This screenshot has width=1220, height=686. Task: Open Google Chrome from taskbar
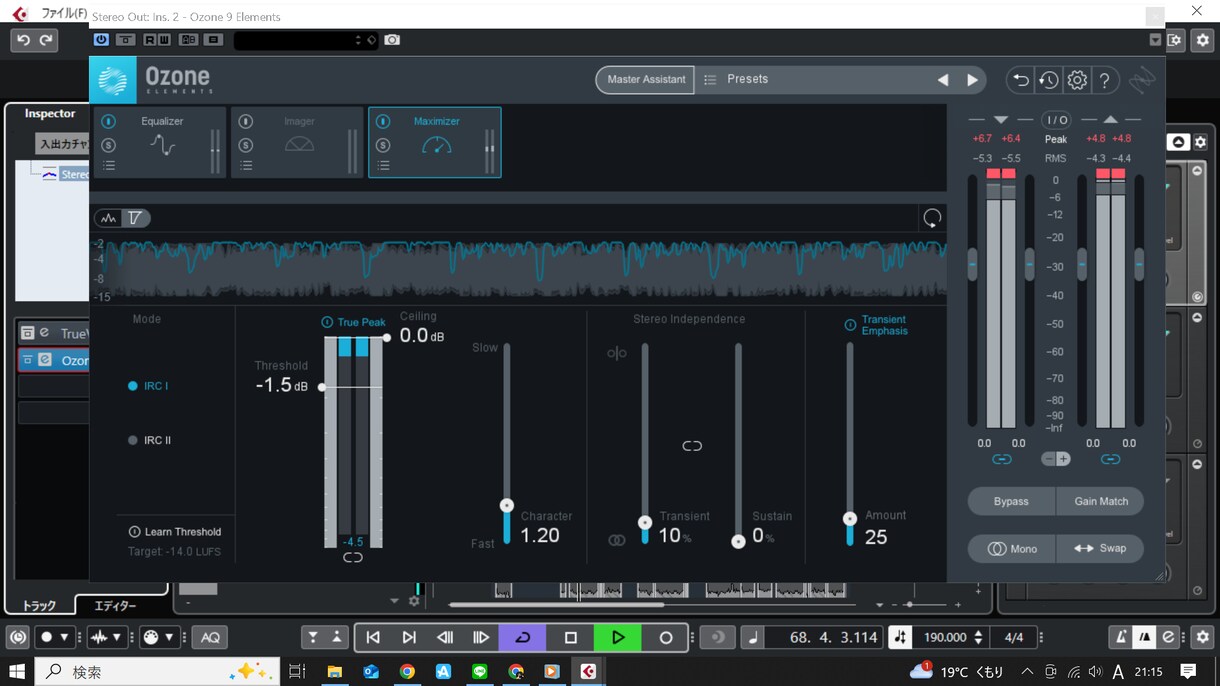click(407, 672)
